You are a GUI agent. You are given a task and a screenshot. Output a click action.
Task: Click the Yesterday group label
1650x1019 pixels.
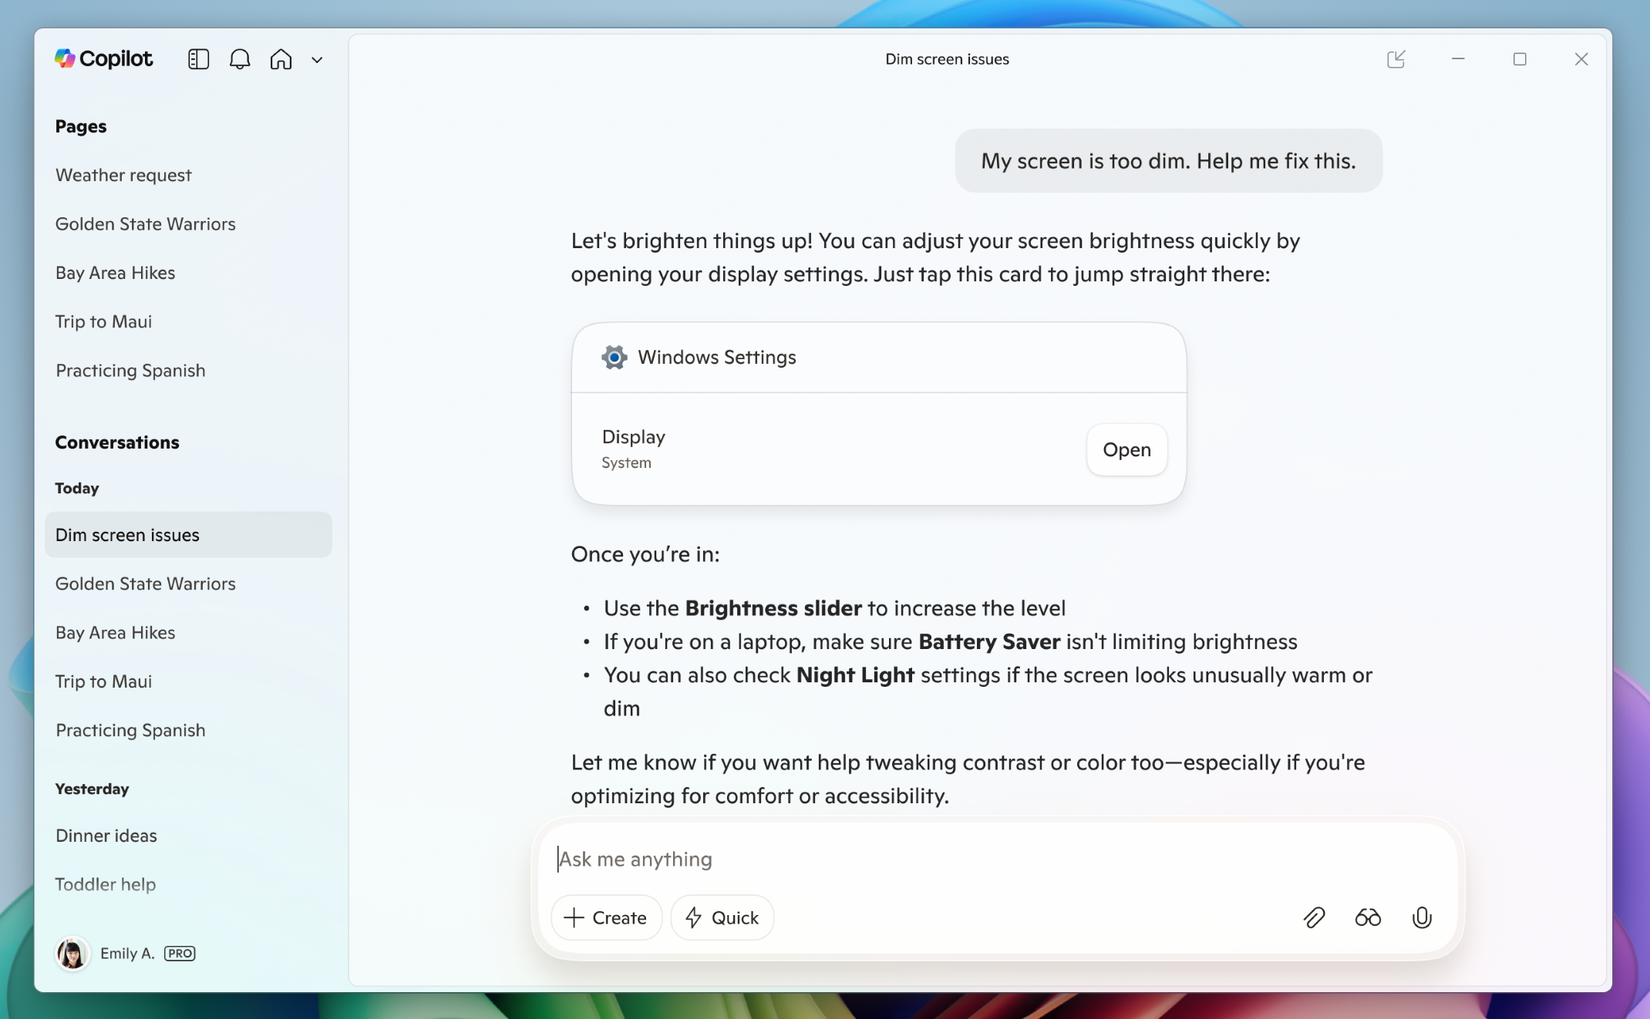(92, 789)
